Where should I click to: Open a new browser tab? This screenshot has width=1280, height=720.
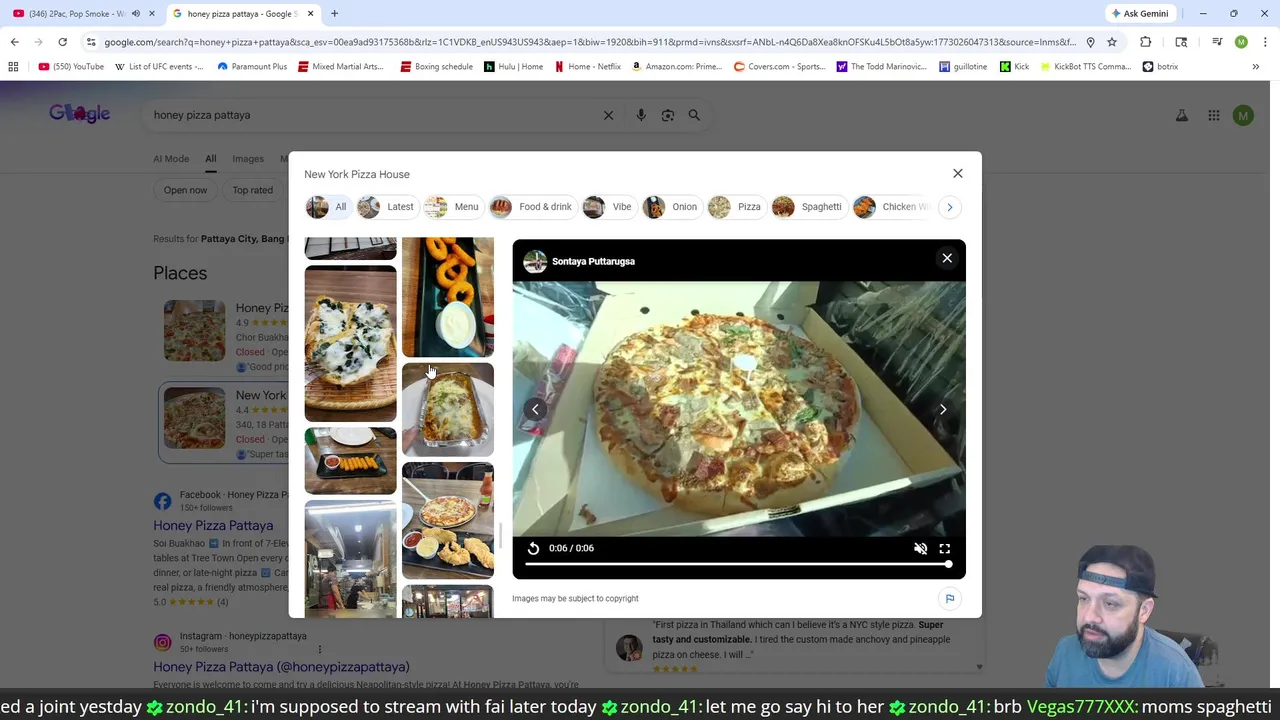[334, 14]
